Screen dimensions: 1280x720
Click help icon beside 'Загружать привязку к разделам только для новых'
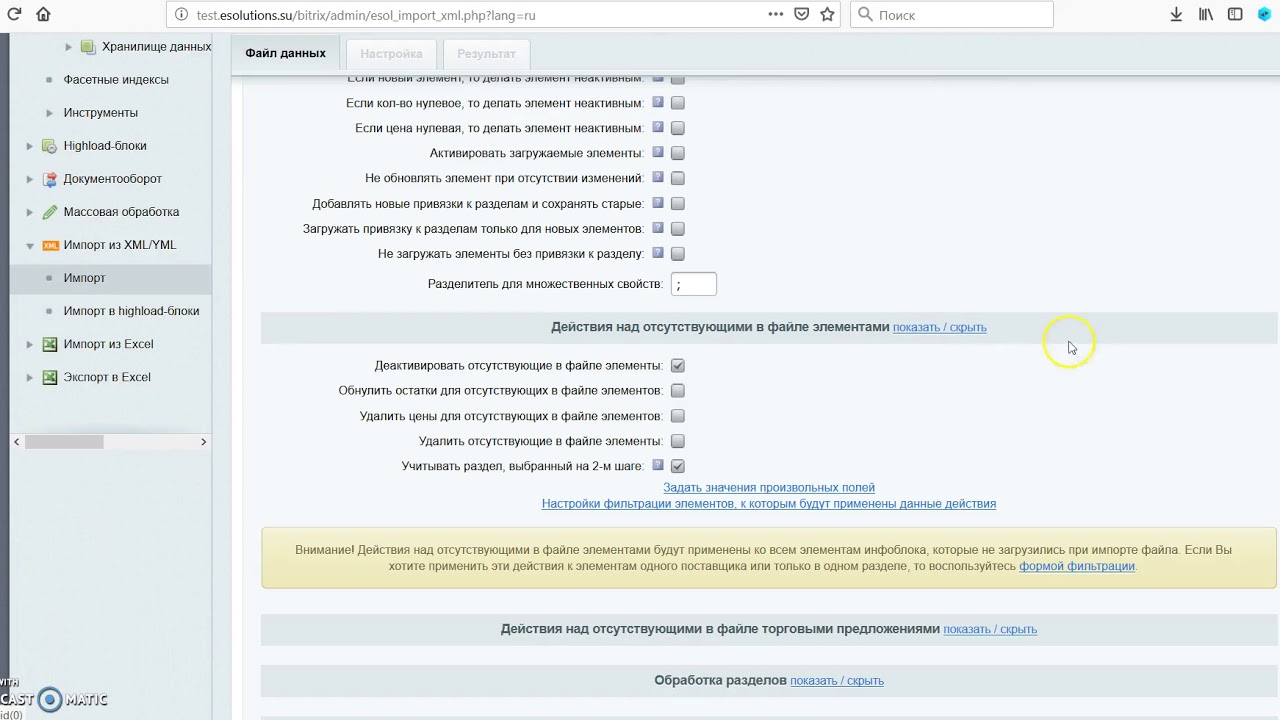(x=658, y=227)
